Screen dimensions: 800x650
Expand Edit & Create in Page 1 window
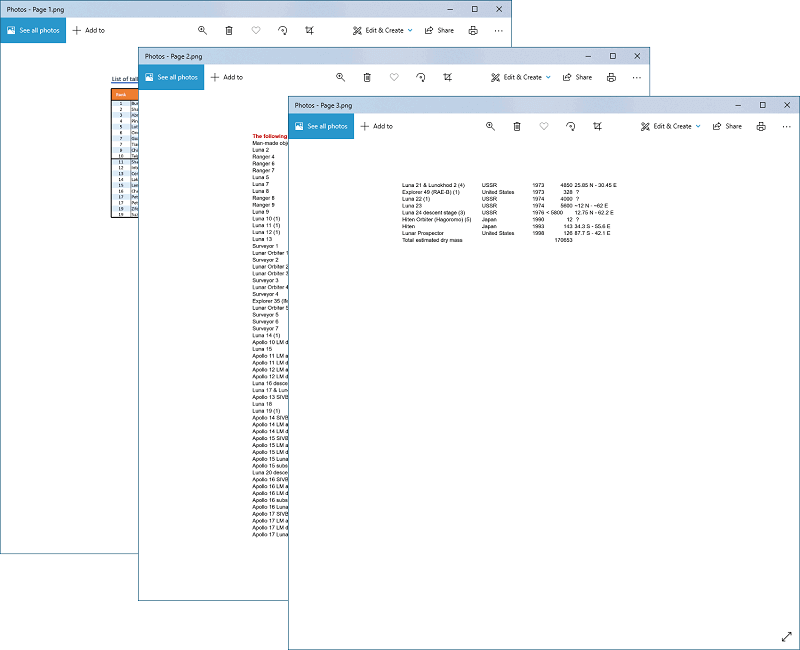click(382, 30)
